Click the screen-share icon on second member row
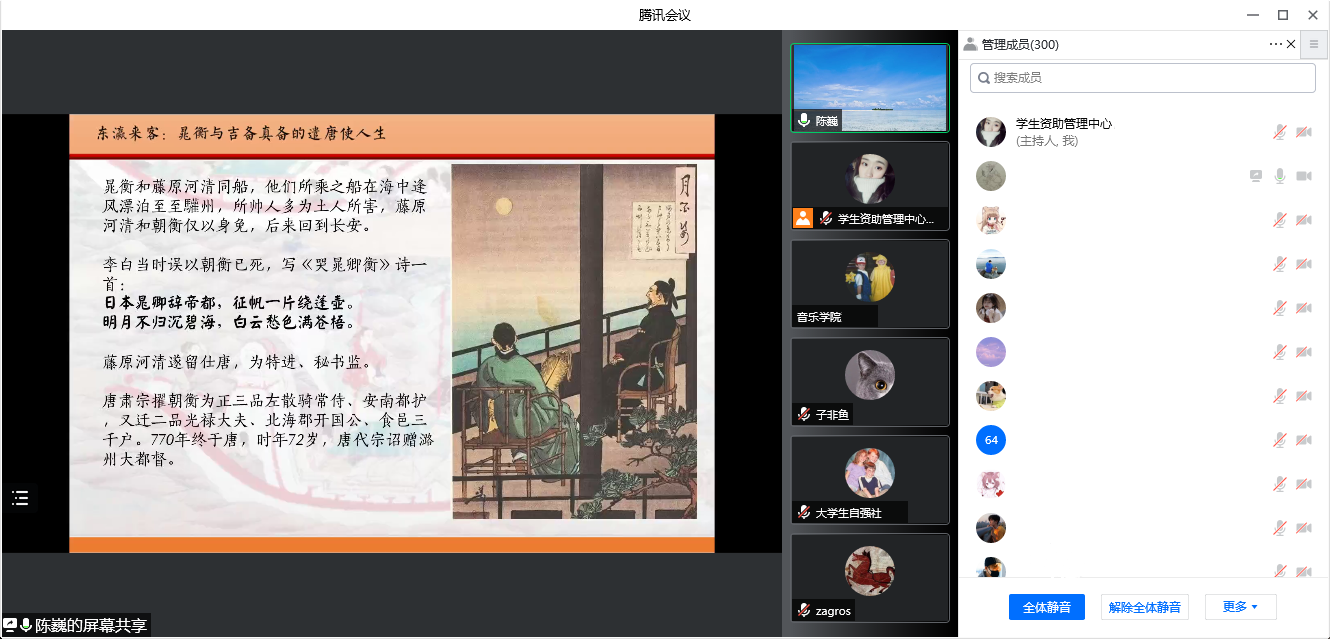 pyautogui.click(x=1256, y=176)
